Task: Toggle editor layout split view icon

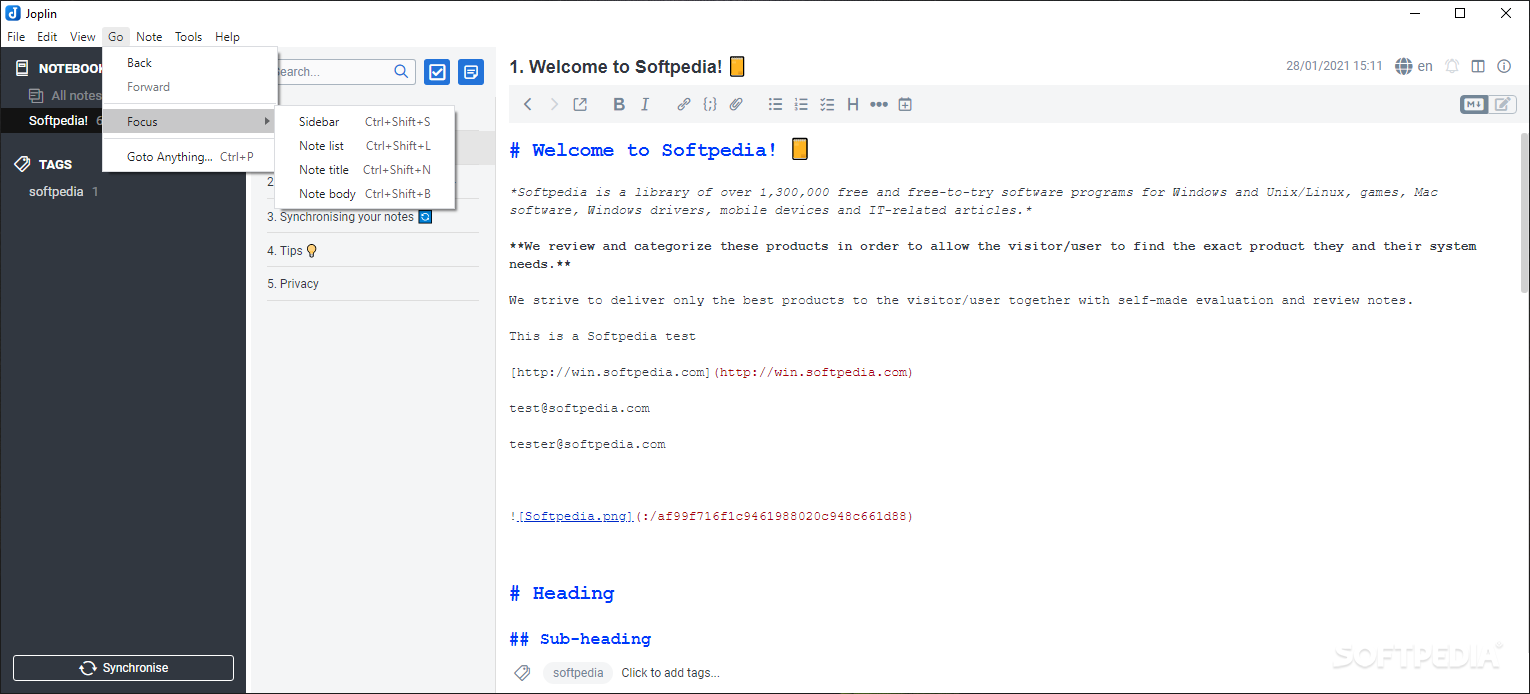Action: pos(1478,66)
